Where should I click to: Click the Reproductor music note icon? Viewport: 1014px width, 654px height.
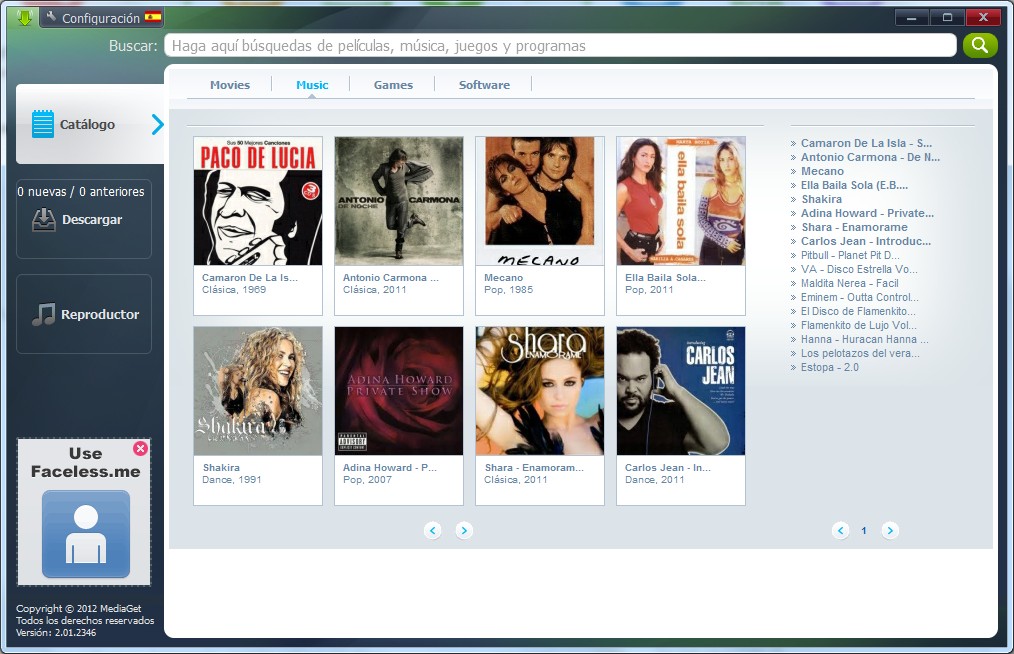coord(43,314)
